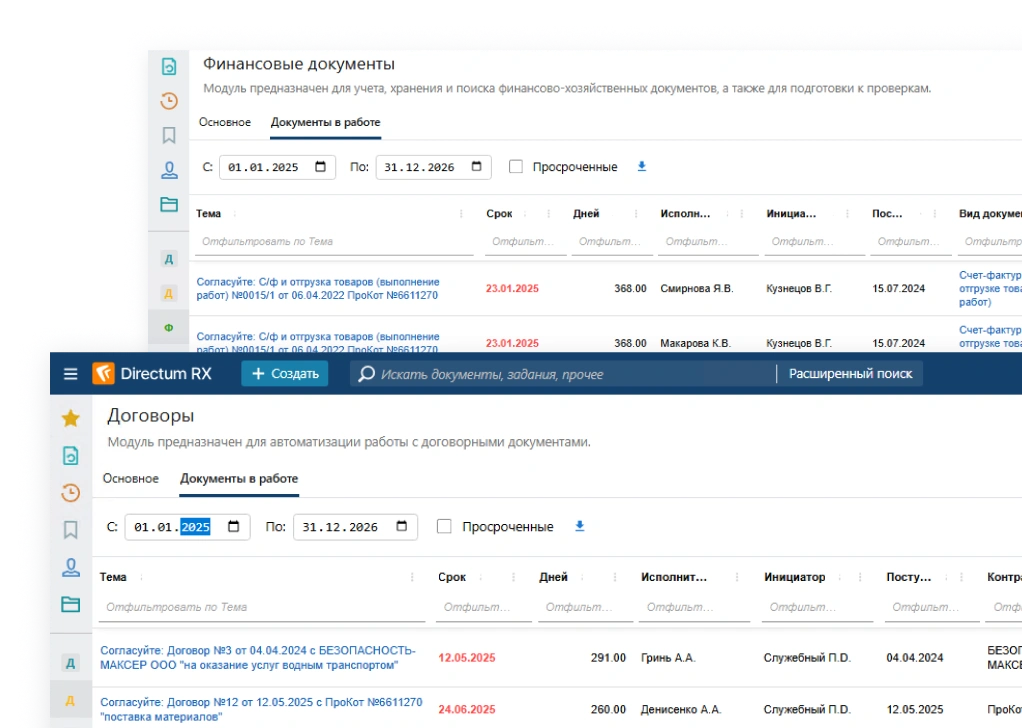
Task: Click Денисенко А.А. cell in Договоры table
Action: pyautogui.click(x=681, y=709)
